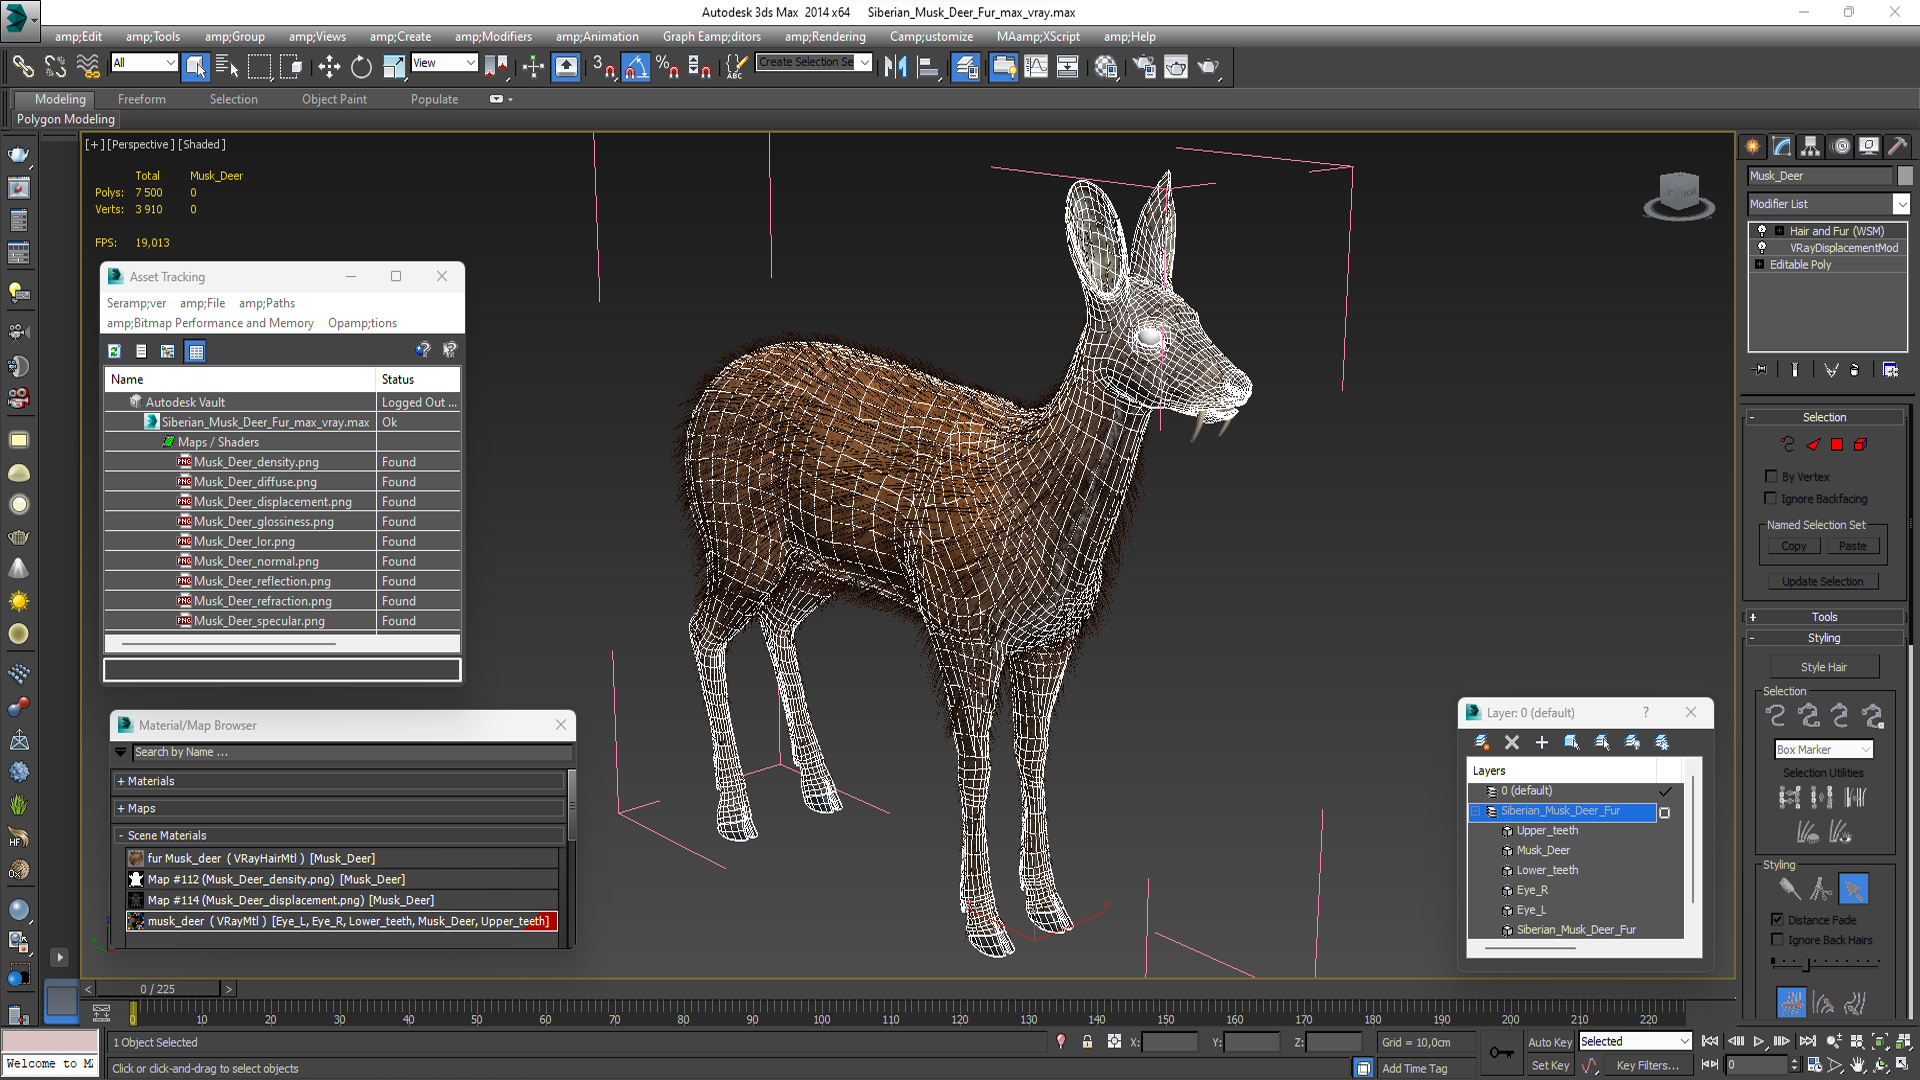Open the Hierarchy command panel tab
The width and height of the screenshot is (1920, 1080).
(x=1811, y=146)
